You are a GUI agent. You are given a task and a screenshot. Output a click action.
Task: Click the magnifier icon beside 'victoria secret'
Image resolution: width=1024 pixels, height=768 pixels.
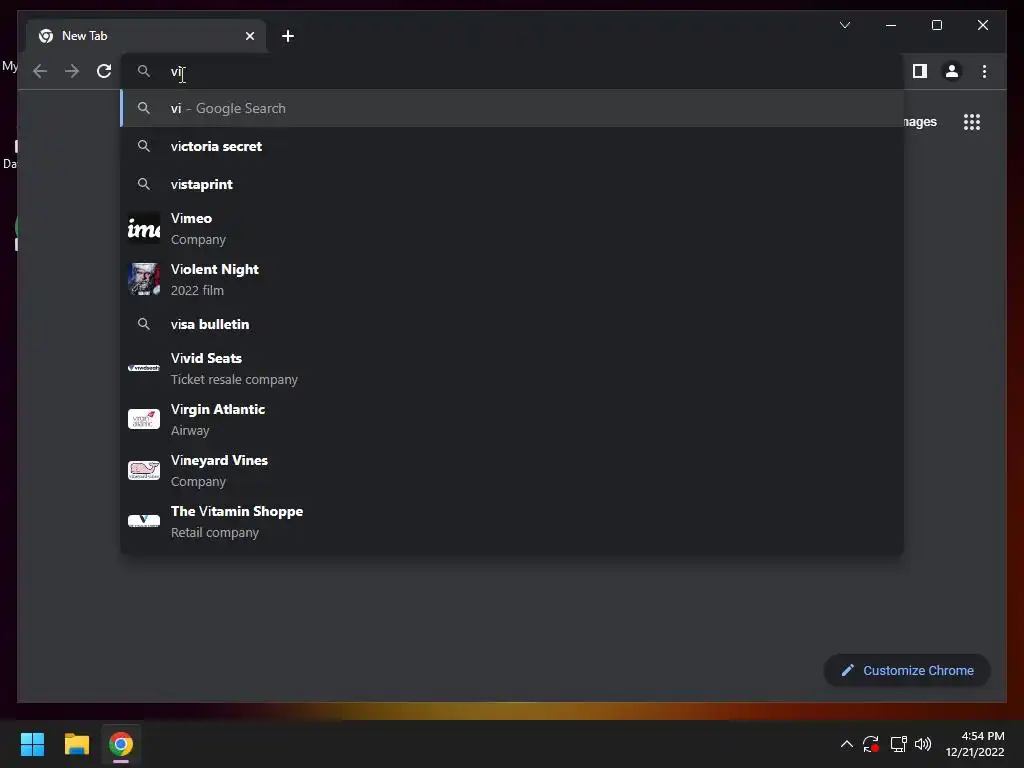(x=144, y=146)
